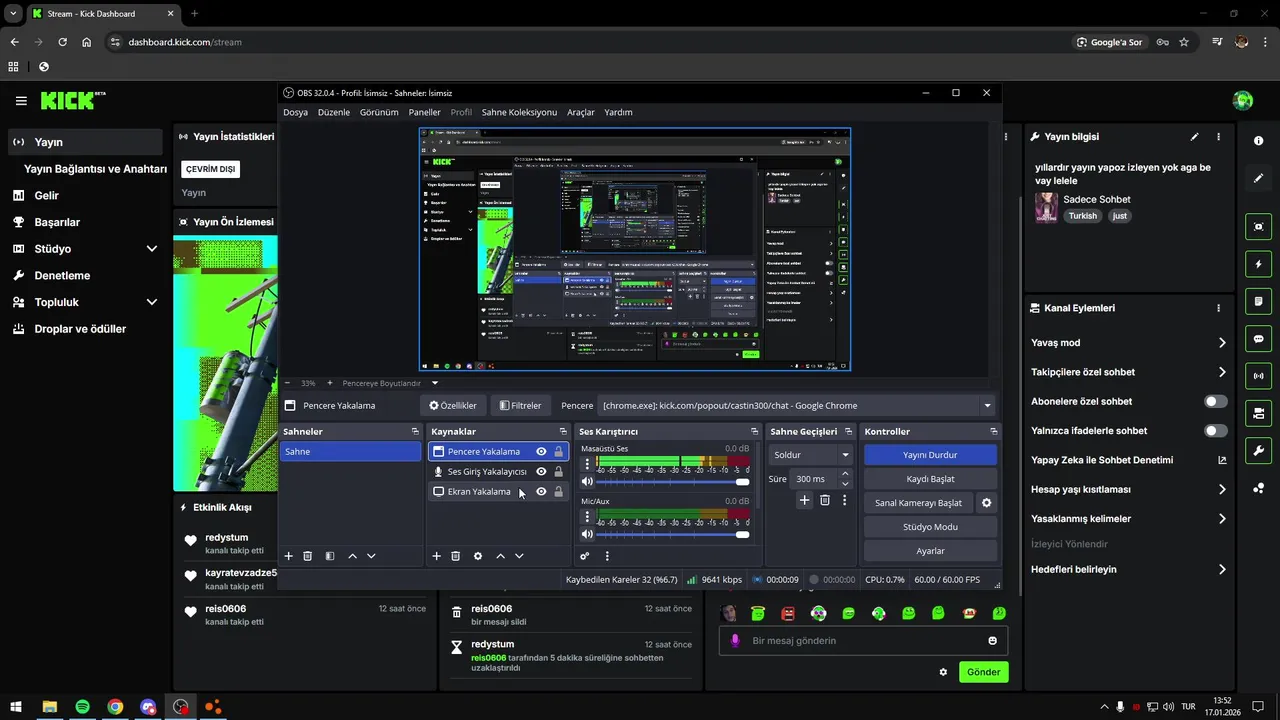Toggle visibility of Pencere Yakalama source
Viewport: 1280px width, 720px height.
[541, 452]
